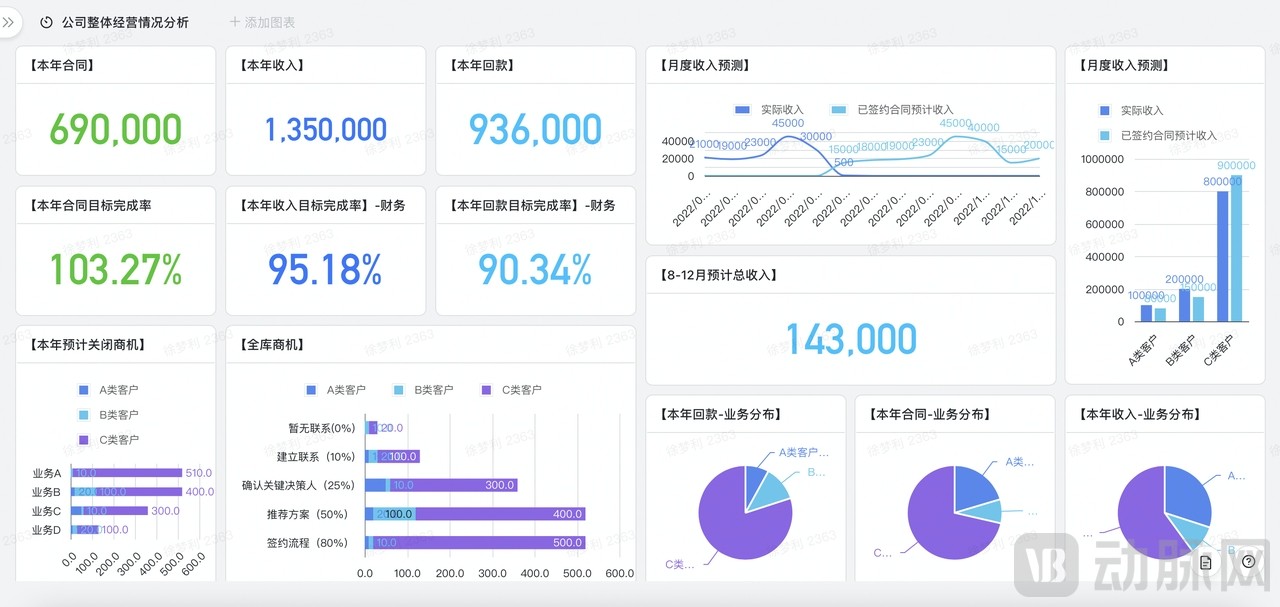Screen dimensions: 1280x607
Task: Expand the collapsed sidebar with double-chevron
Action: tap(9, 22)
